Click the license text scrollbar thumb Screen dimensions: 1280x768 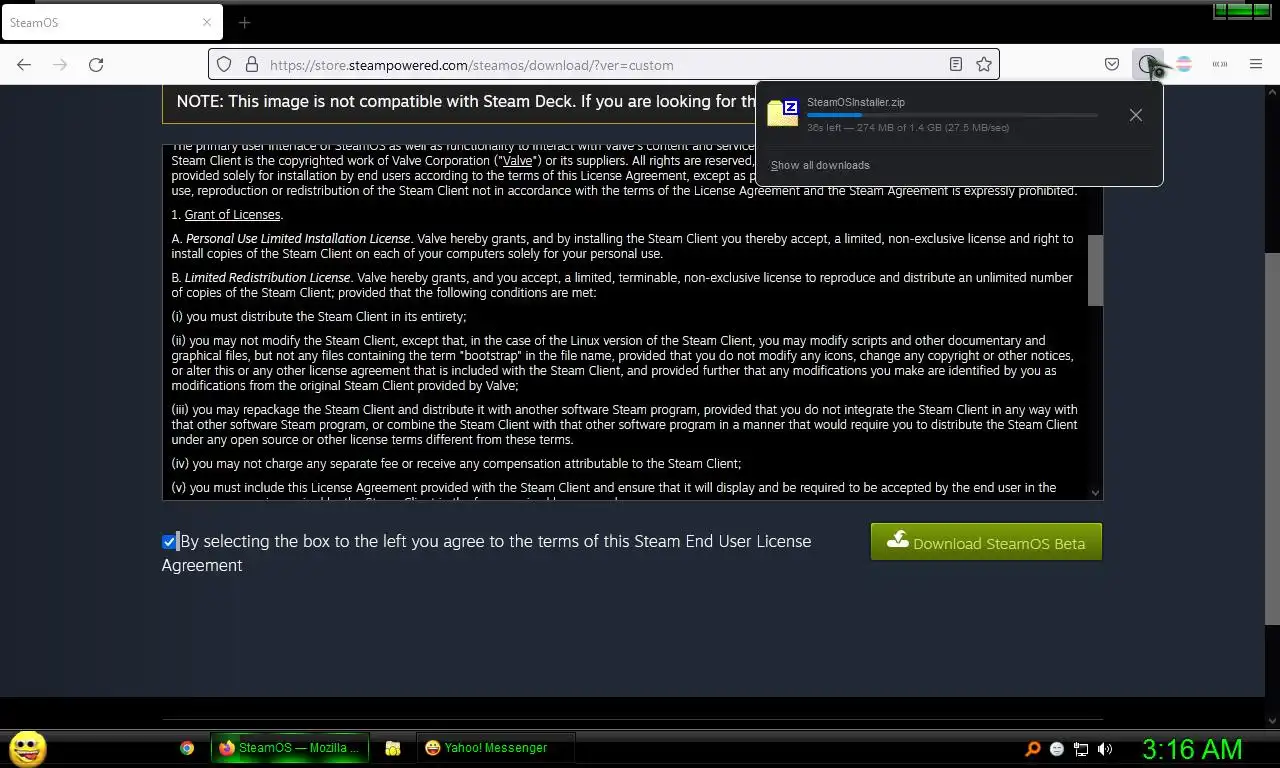click(1095, 270)
